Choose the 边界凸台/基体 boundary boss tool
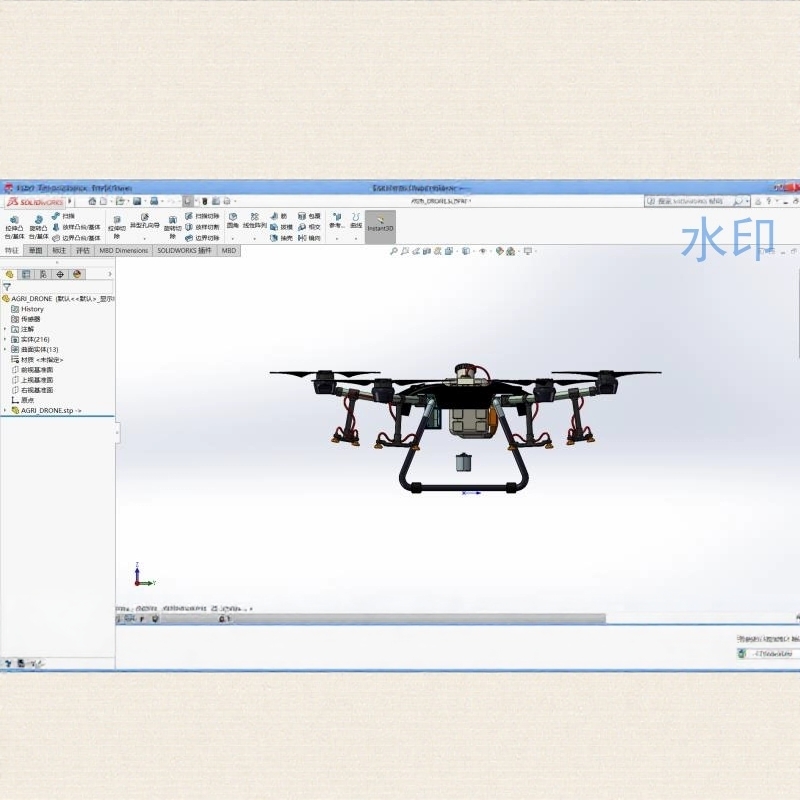 [77, 238]
